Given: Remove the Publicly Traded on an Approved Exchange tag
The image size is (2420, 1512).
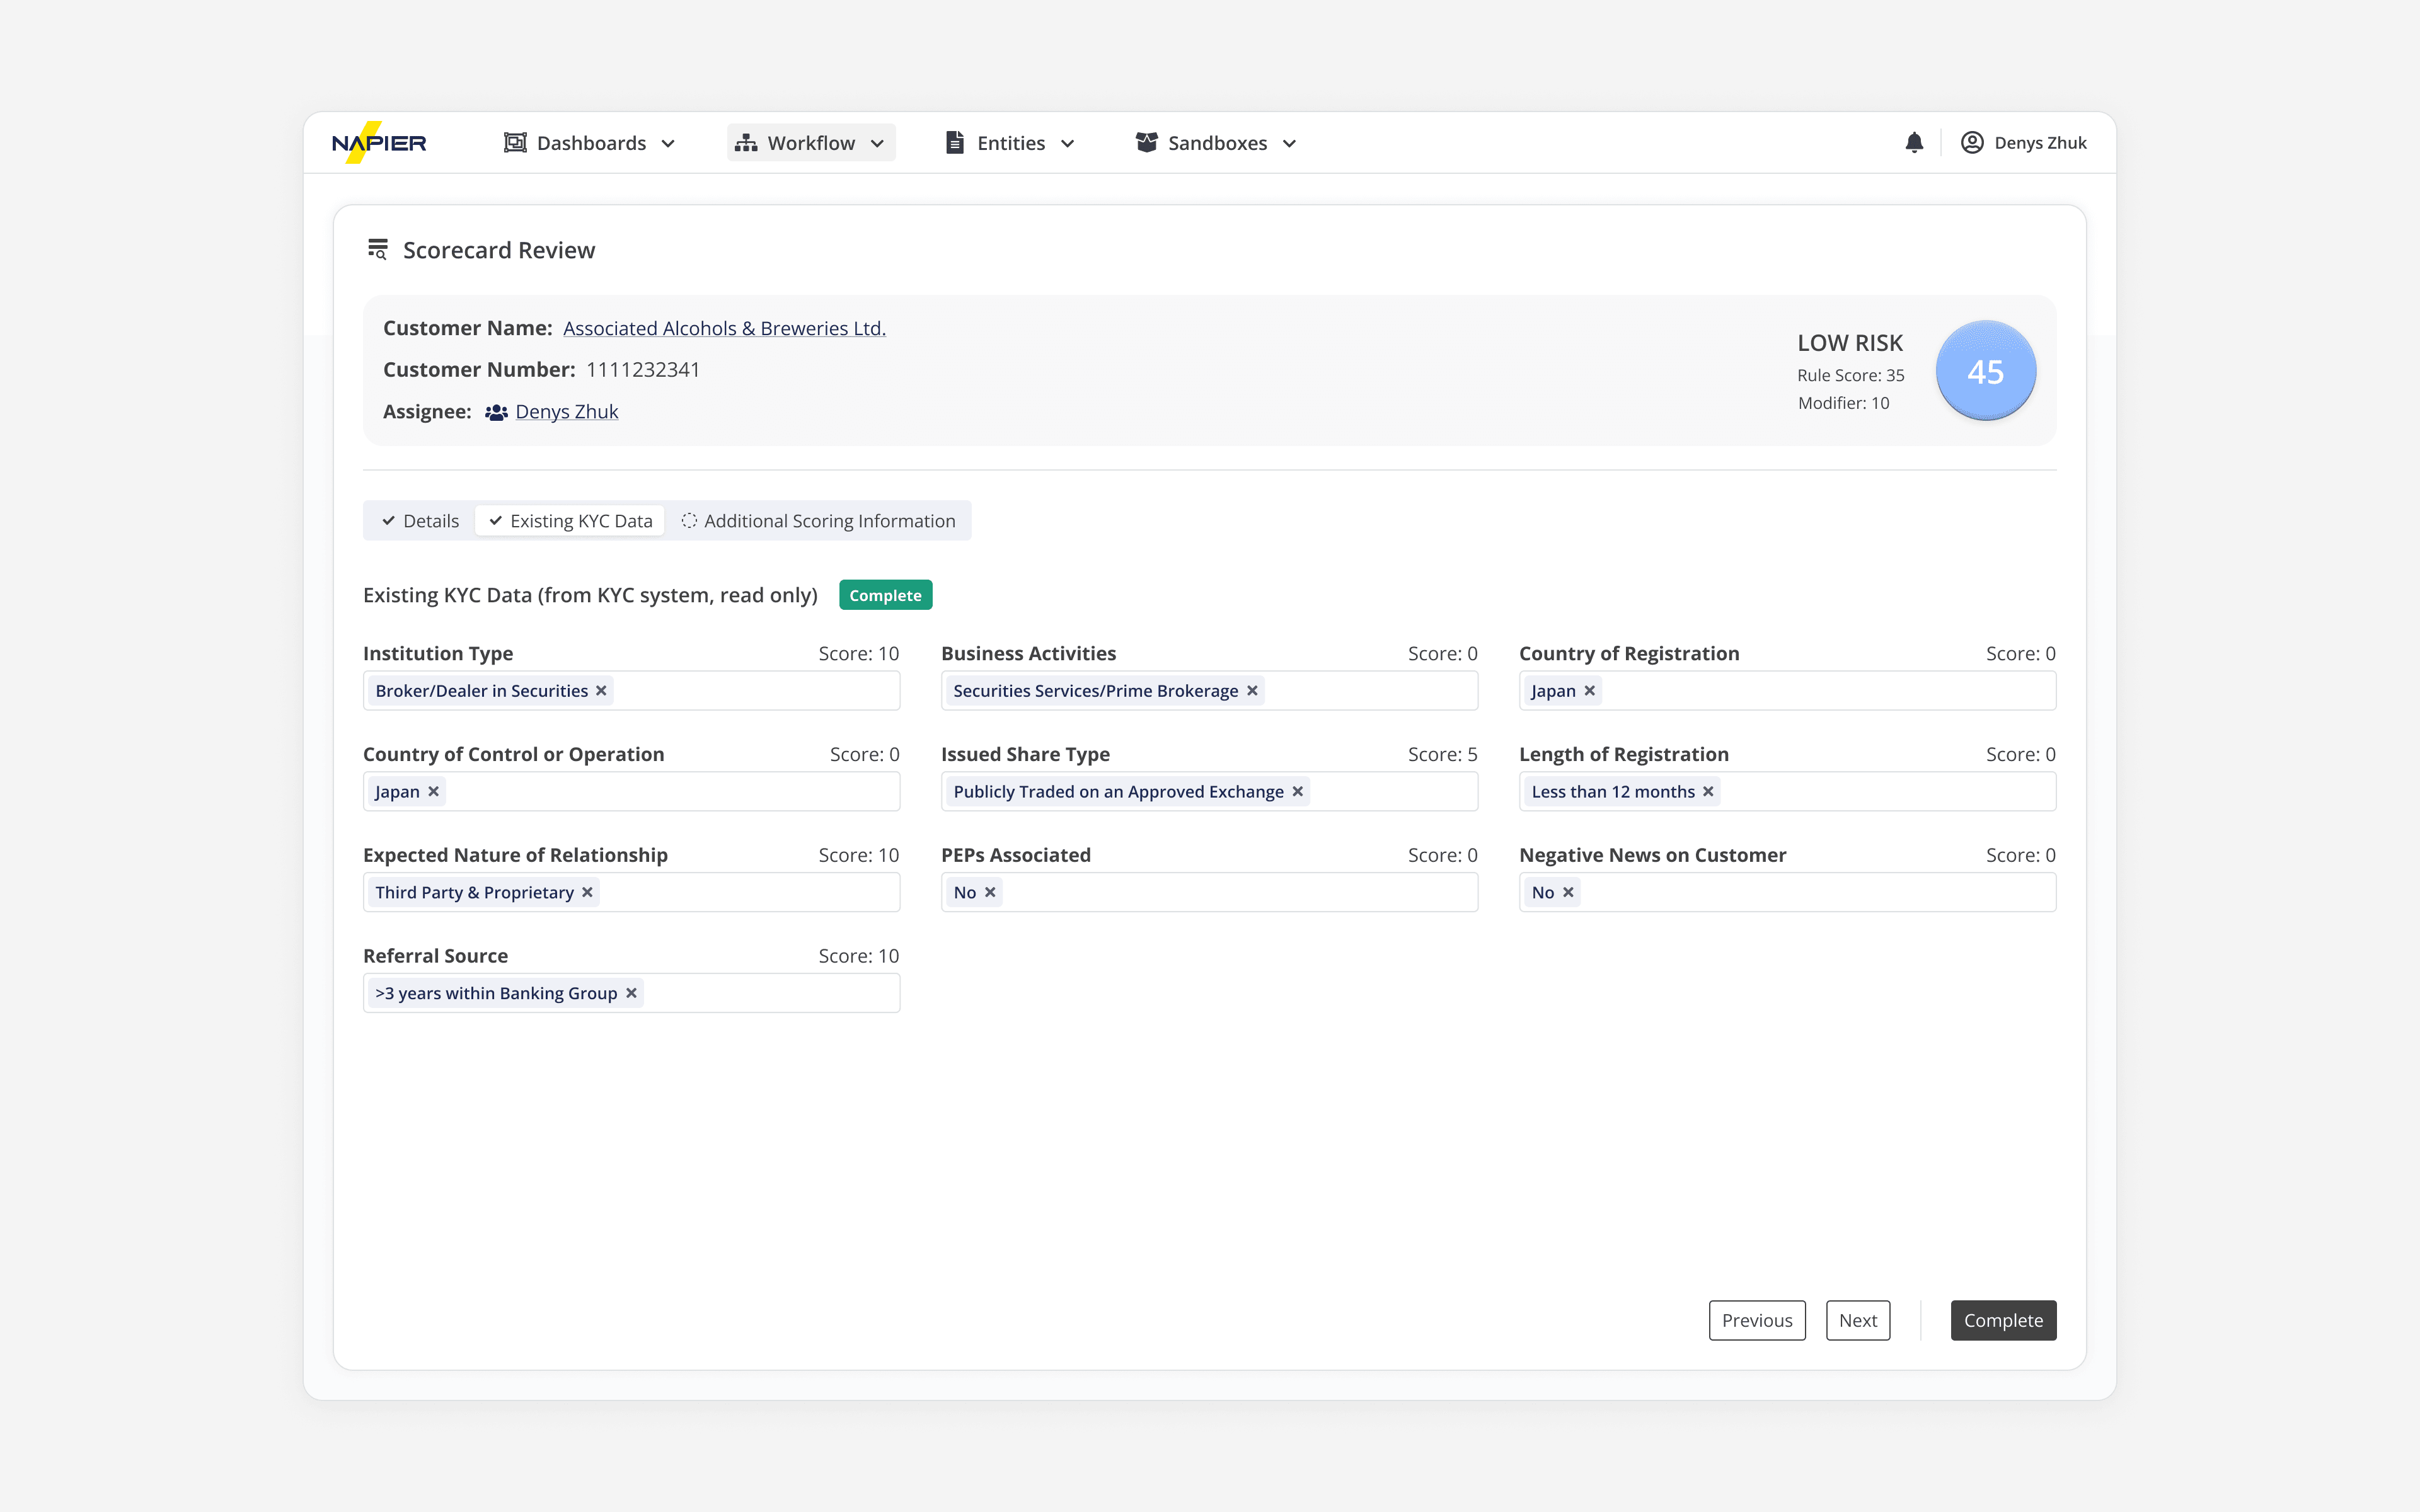Looking at the screenshot, I should click(x=1297, y=792).
